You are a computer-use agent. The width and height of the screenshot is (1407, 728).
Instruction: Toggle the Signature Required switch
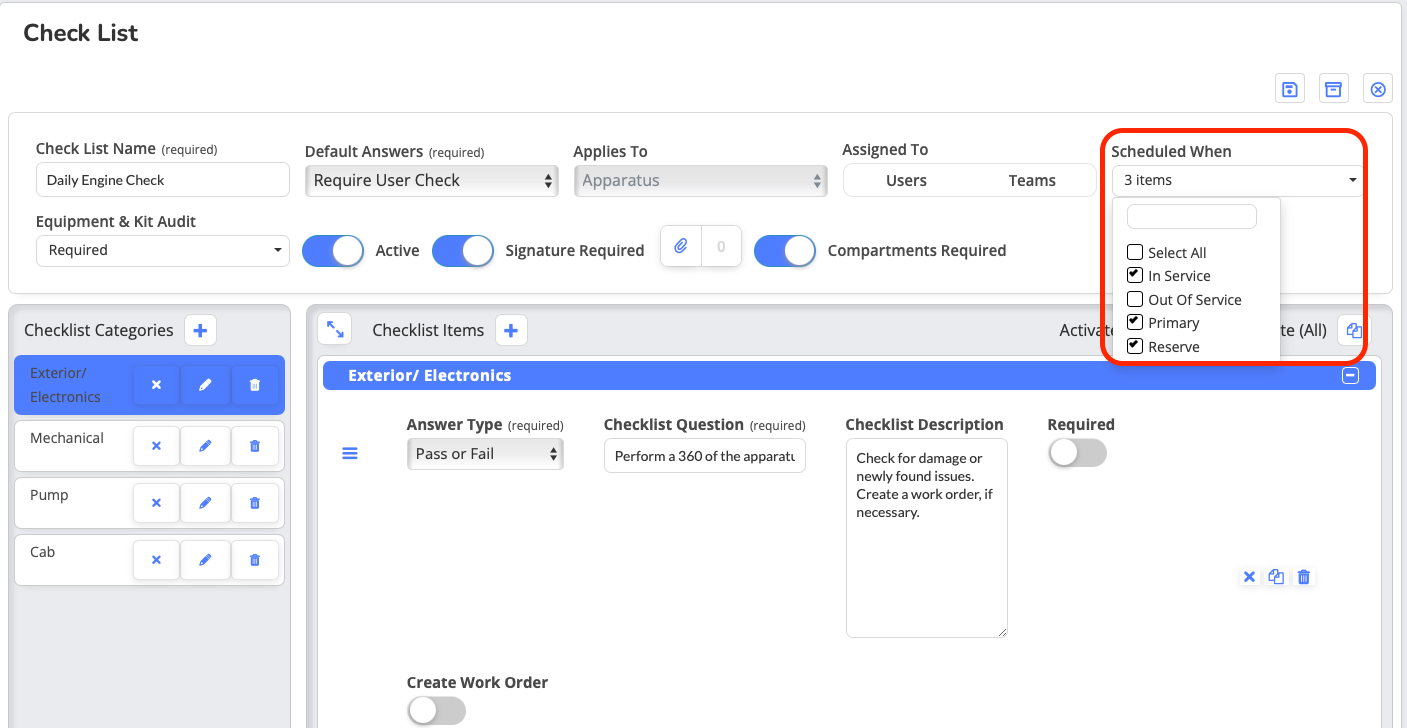[463, 251]
